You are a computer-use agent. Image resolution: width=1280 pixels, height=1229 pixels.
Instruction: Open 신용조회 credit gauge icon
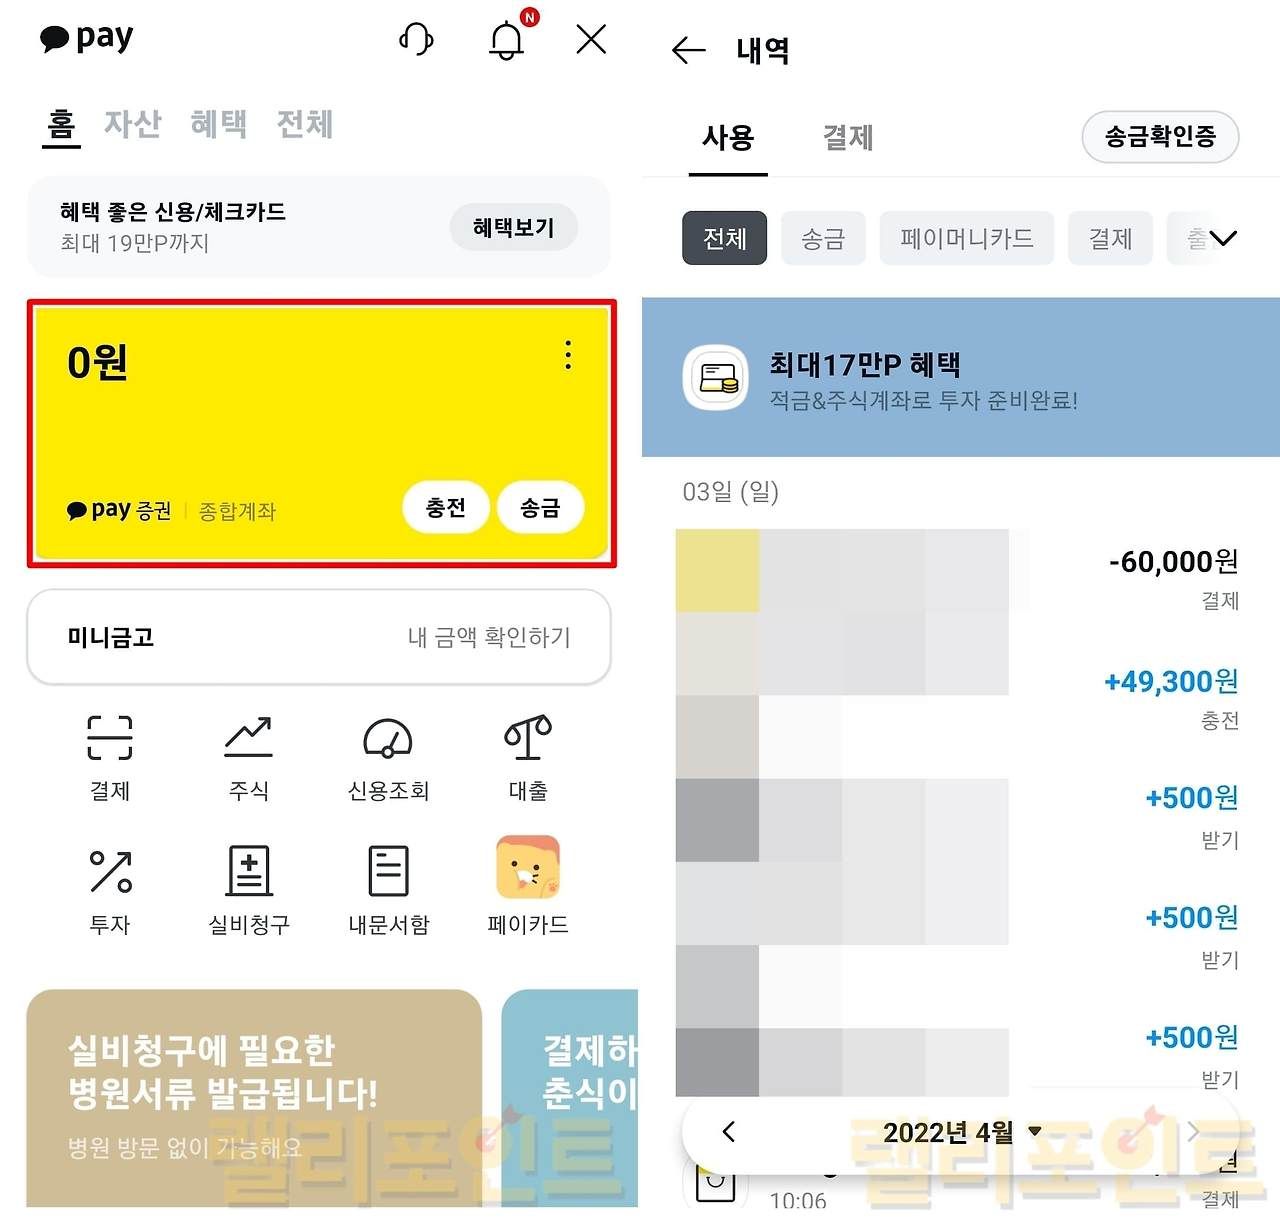[x=388, y=738]
